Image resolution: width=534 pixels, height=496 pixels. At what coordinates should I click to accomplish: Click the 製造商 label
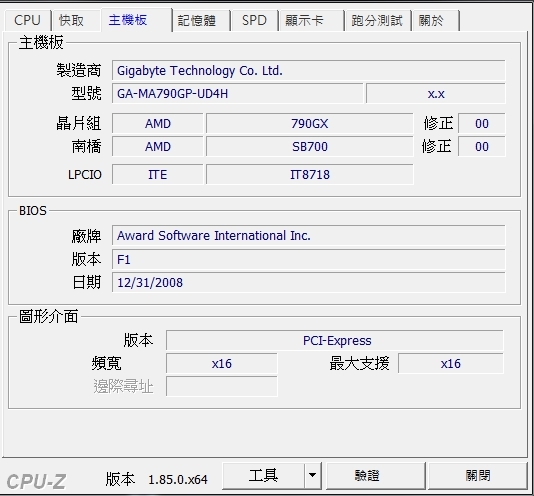coord(79,71)
